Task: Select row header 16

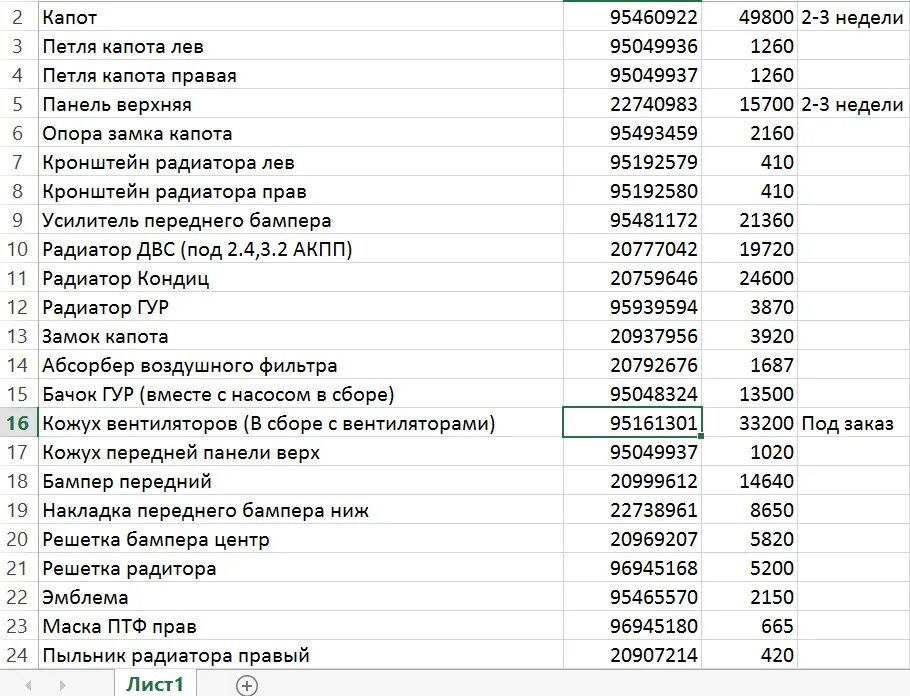Action: pos(19,423)
